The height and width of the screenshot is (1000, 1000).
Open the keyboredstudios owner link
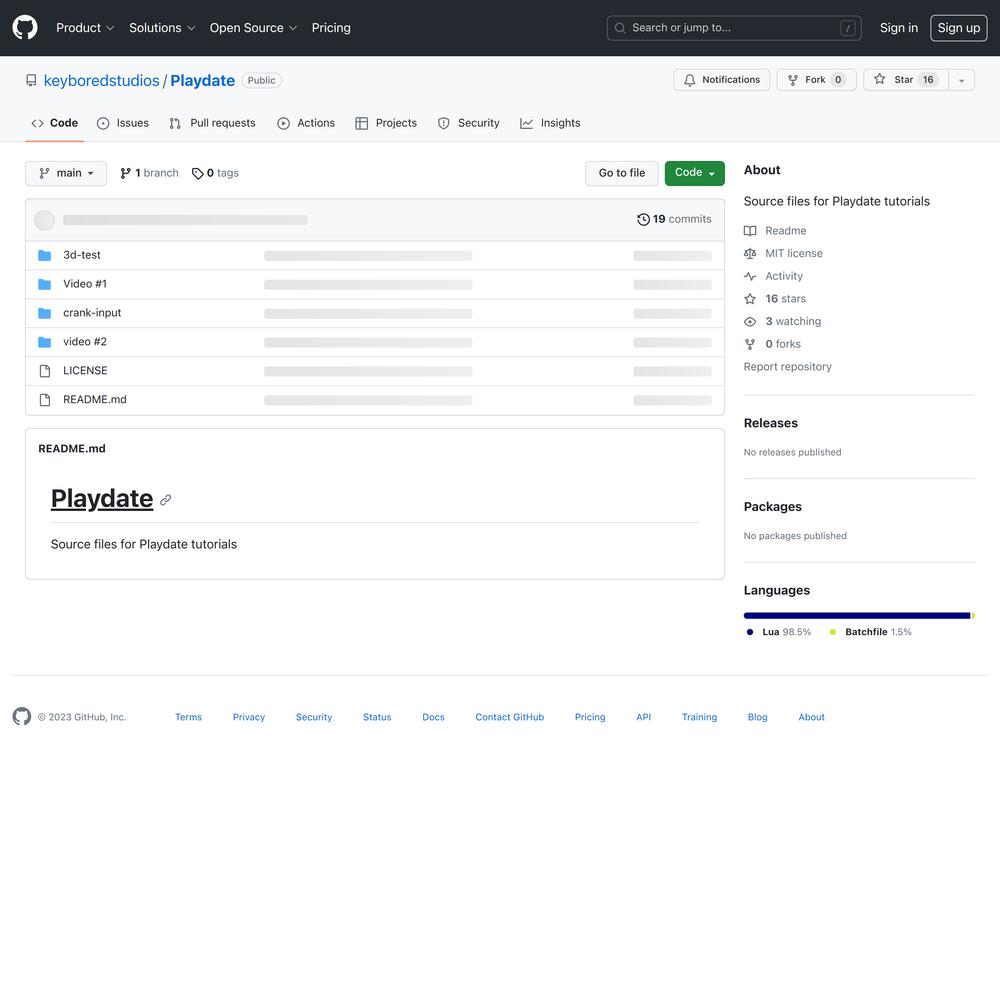pos(101,80)
